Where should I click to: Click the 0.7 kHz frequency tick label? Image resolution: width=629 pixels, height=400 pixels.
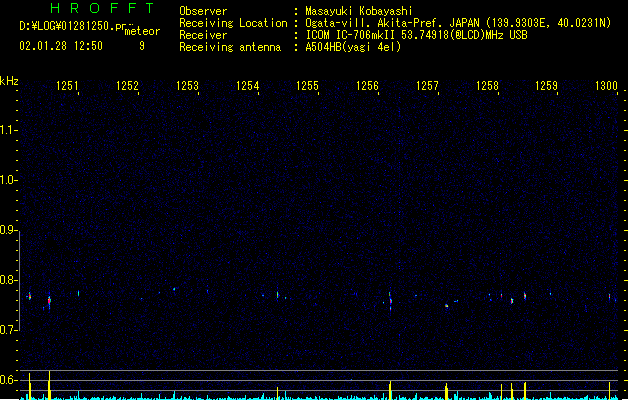(x=8, y=330)
